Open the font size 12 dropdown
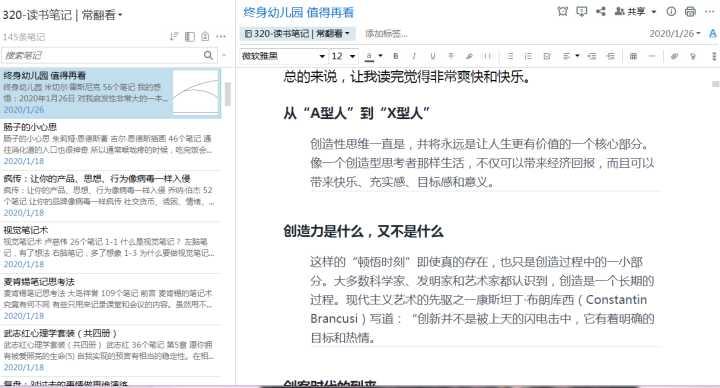The height and width of the screenshot is (388, 720). [343, 56]
